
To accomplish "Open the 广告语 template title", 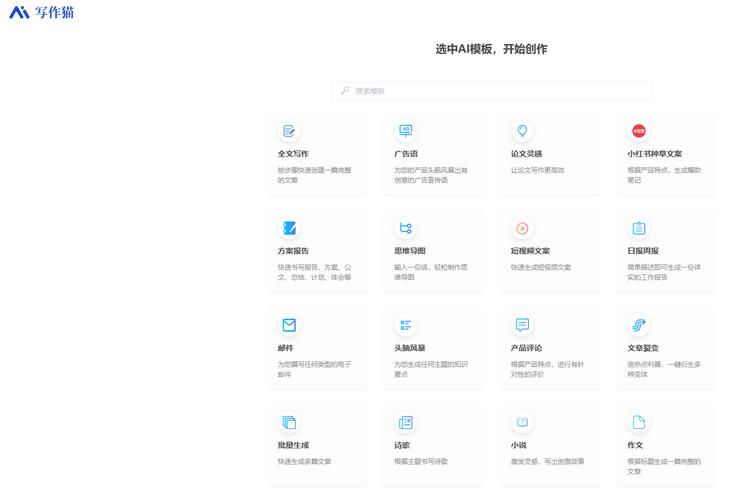I will (x=406, y=154).
